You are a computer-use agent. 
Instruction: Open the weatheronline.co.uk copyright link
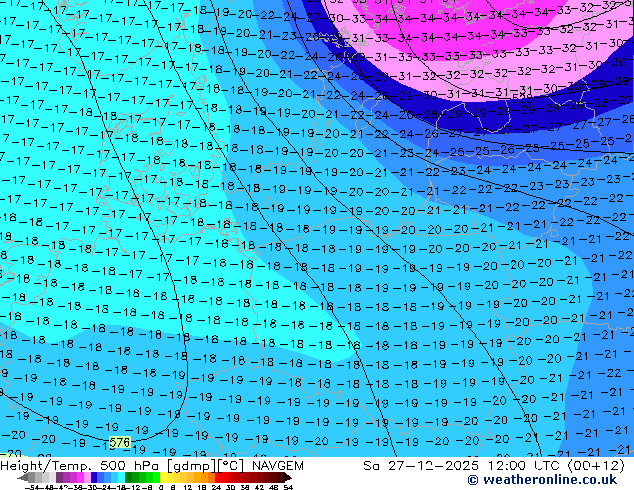click(543, 480)
